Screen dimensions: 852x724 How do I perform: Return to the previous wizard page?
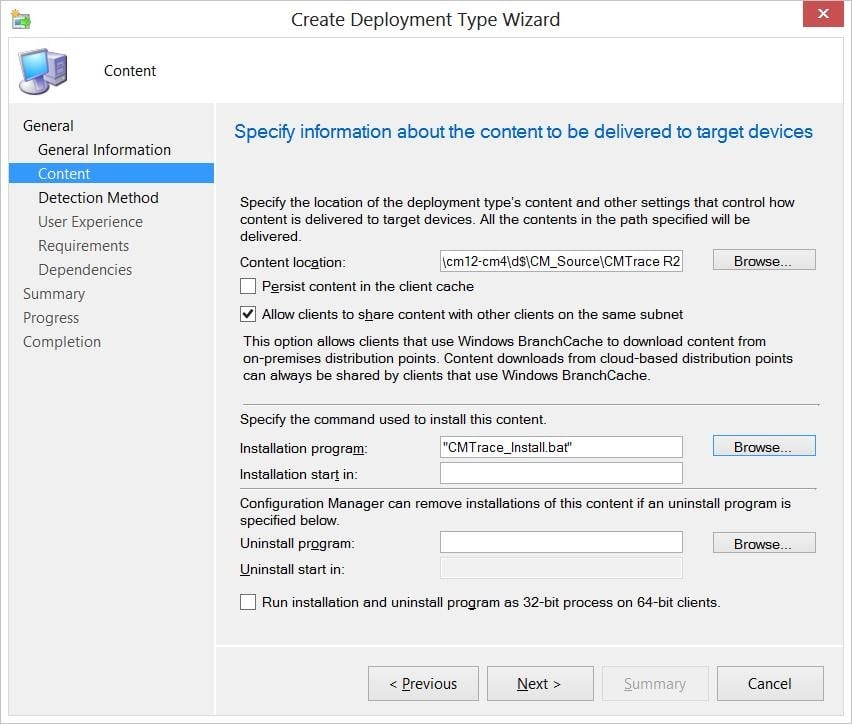(x=423, y=683)
